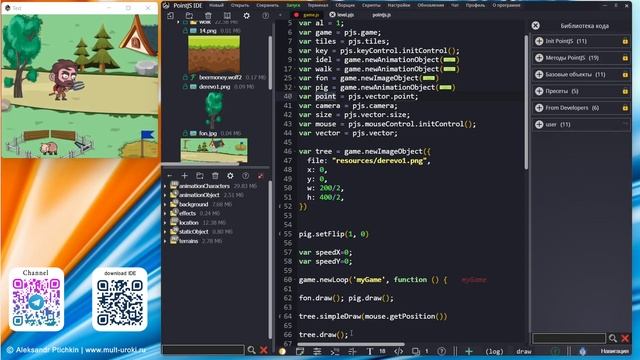Click the (log) button in bottom bar
The width and height of the screenshot is (640, 360).
point(494,351)
